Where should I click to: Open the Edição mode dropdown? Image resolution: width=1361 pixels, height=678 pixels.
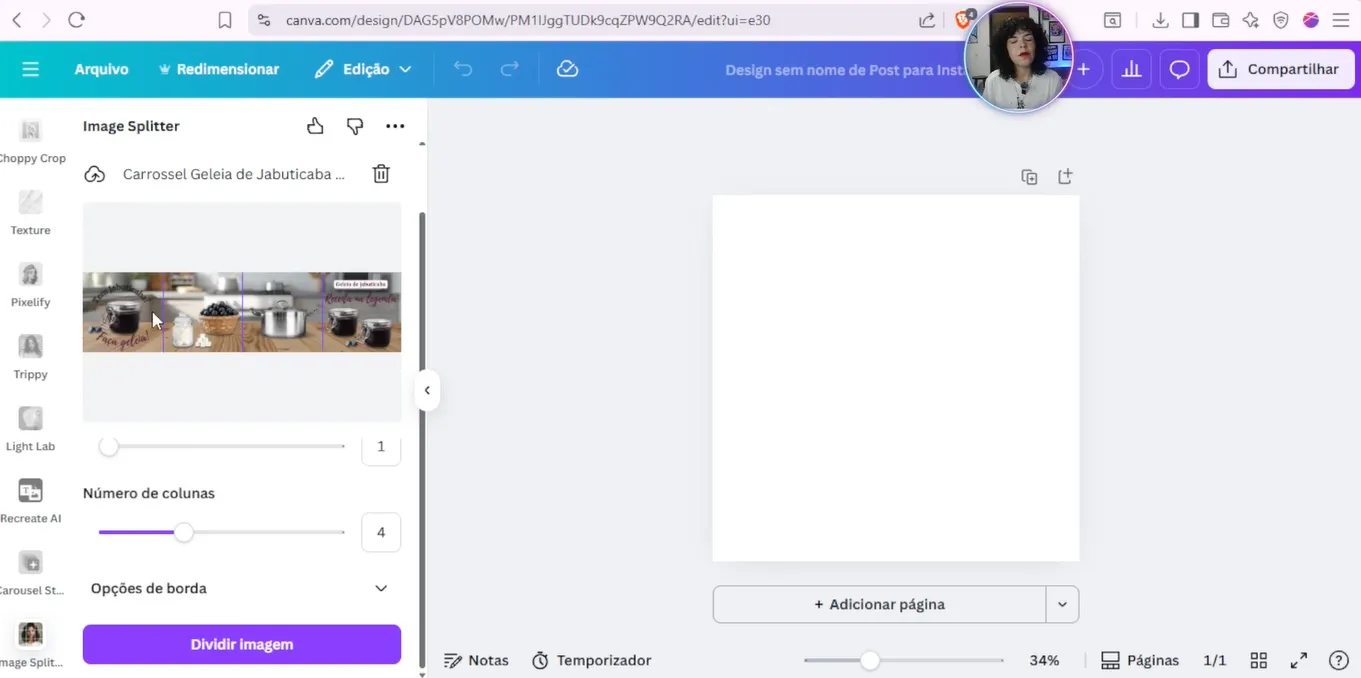(363, 69)
